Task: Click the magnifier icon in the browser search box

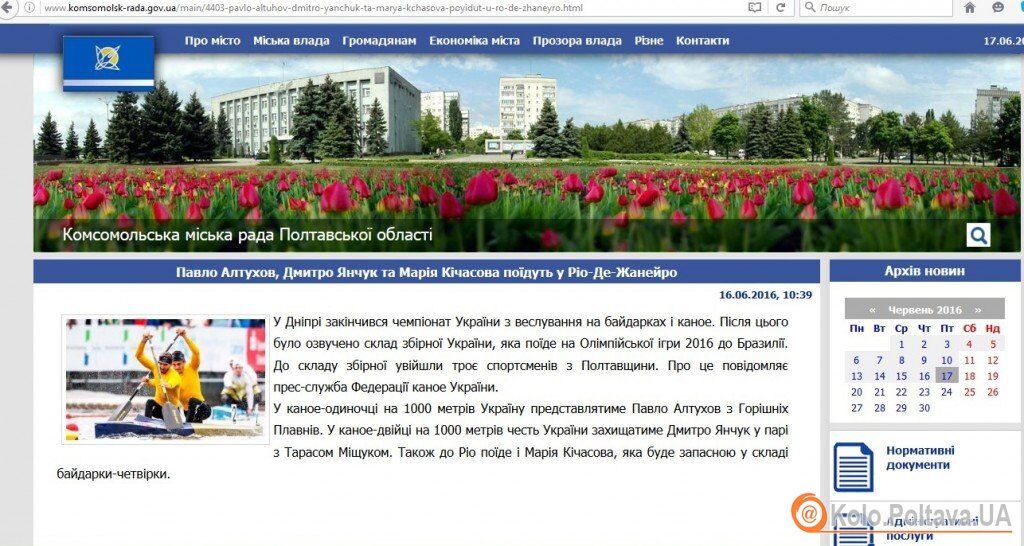Action: click(x=810, y=8)
